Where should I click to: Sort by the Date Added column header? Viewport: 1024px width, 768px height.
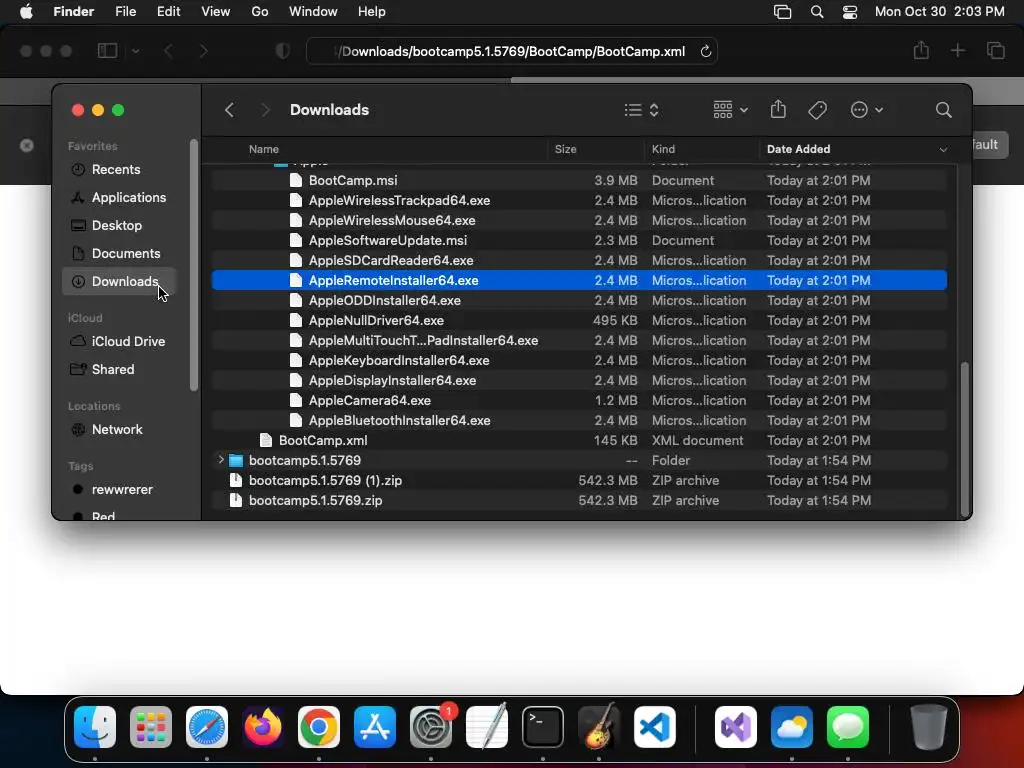pyautogui.click(x=798, y=149)
